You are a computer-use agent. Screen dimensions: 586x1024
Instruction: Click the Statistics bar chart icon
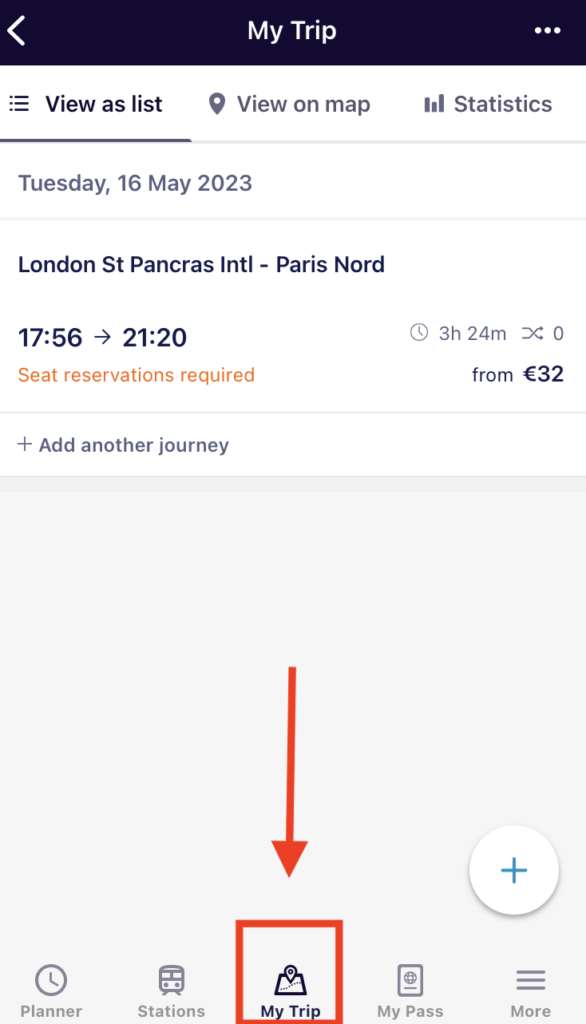point(434,104)
